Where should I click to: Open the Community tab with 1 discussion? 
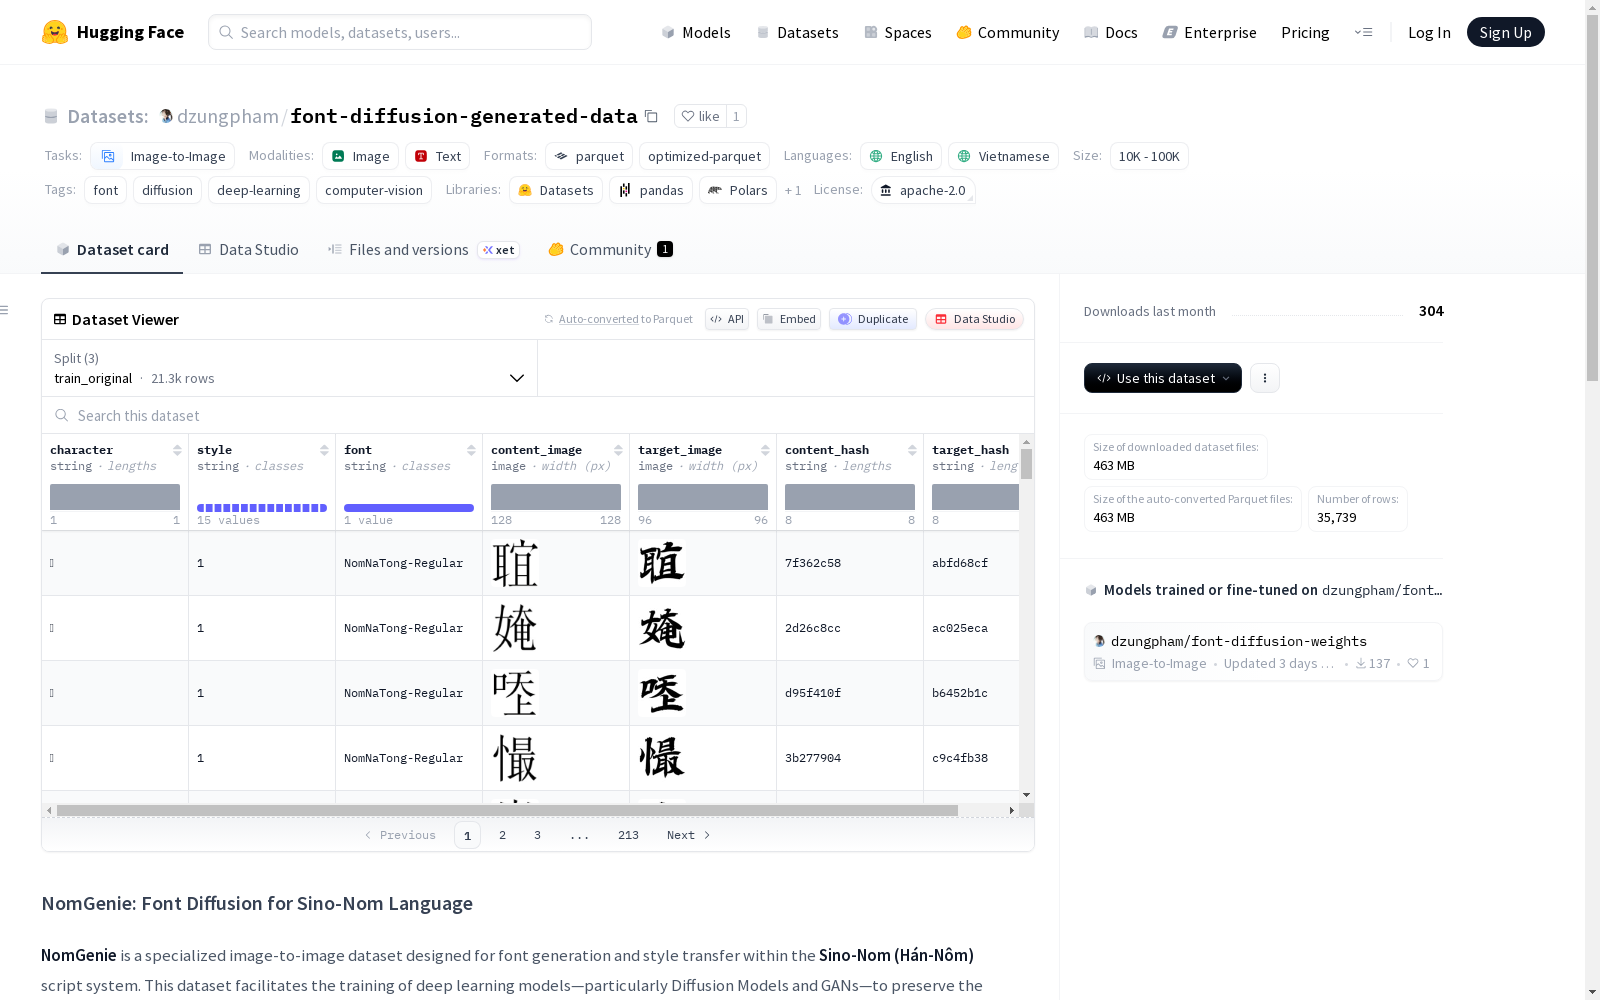tap(610, 250)
